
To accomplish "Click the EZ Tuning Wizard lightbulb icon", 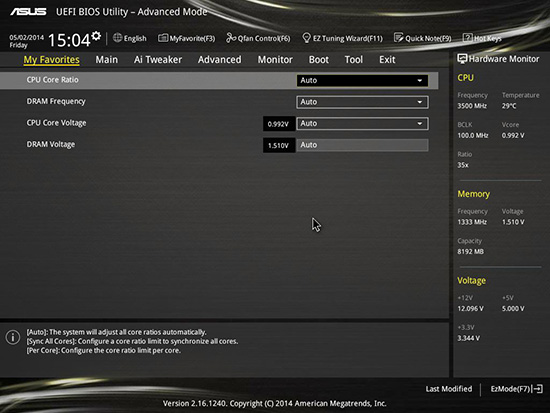I will pos(306,38).
